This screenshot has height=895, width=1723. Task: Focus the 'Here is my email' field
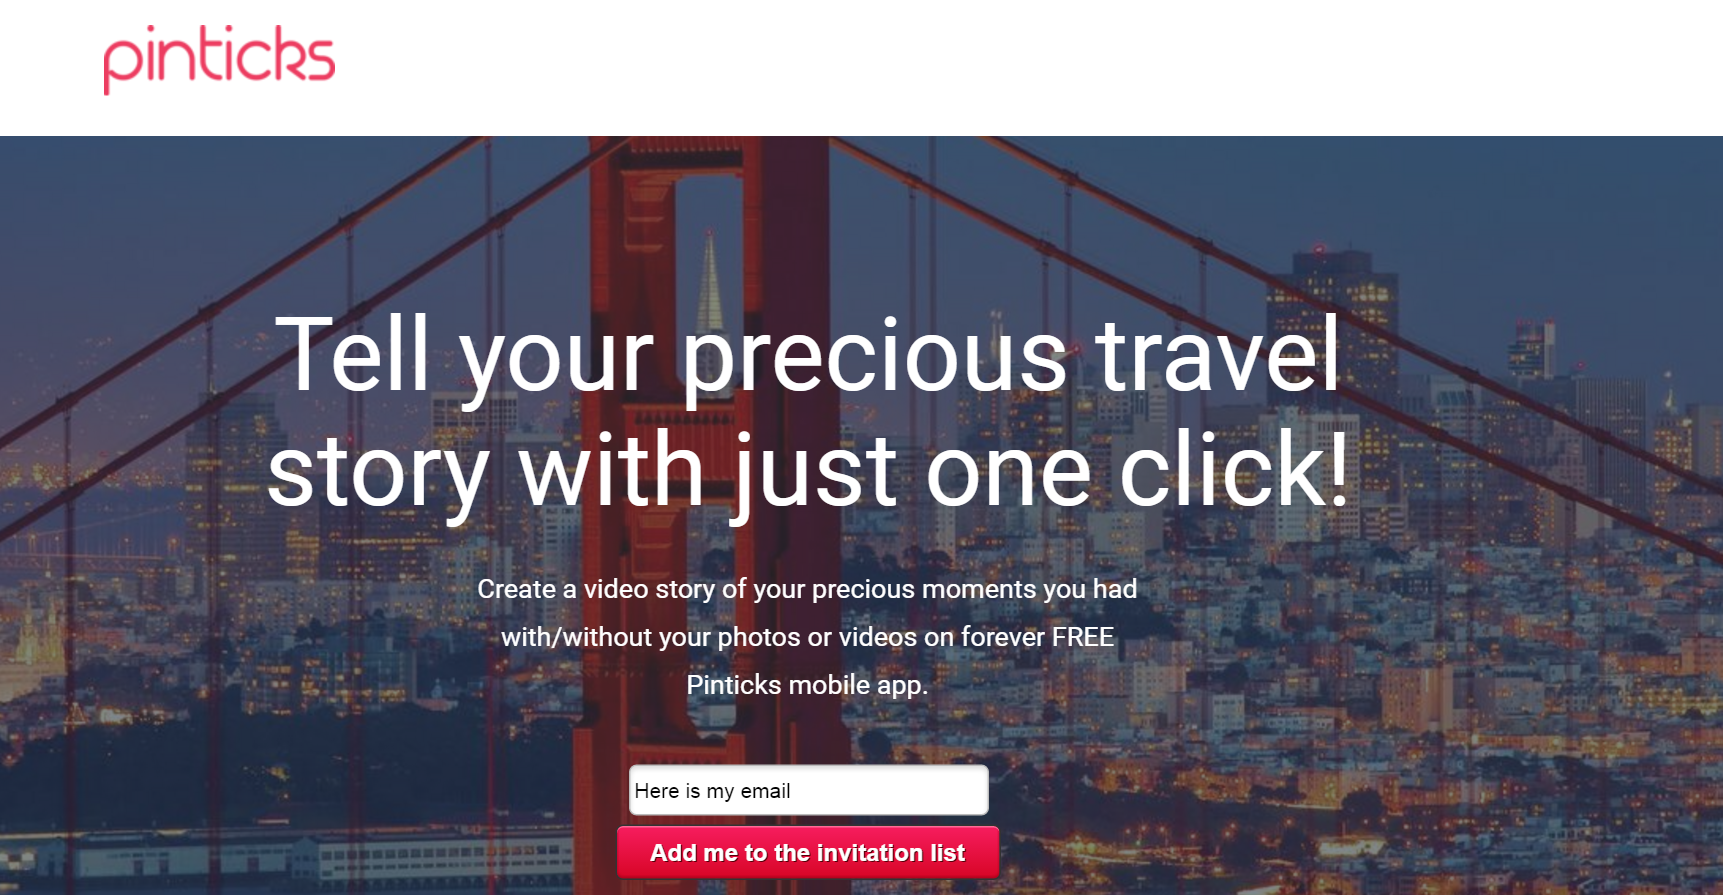click(808, 790)
